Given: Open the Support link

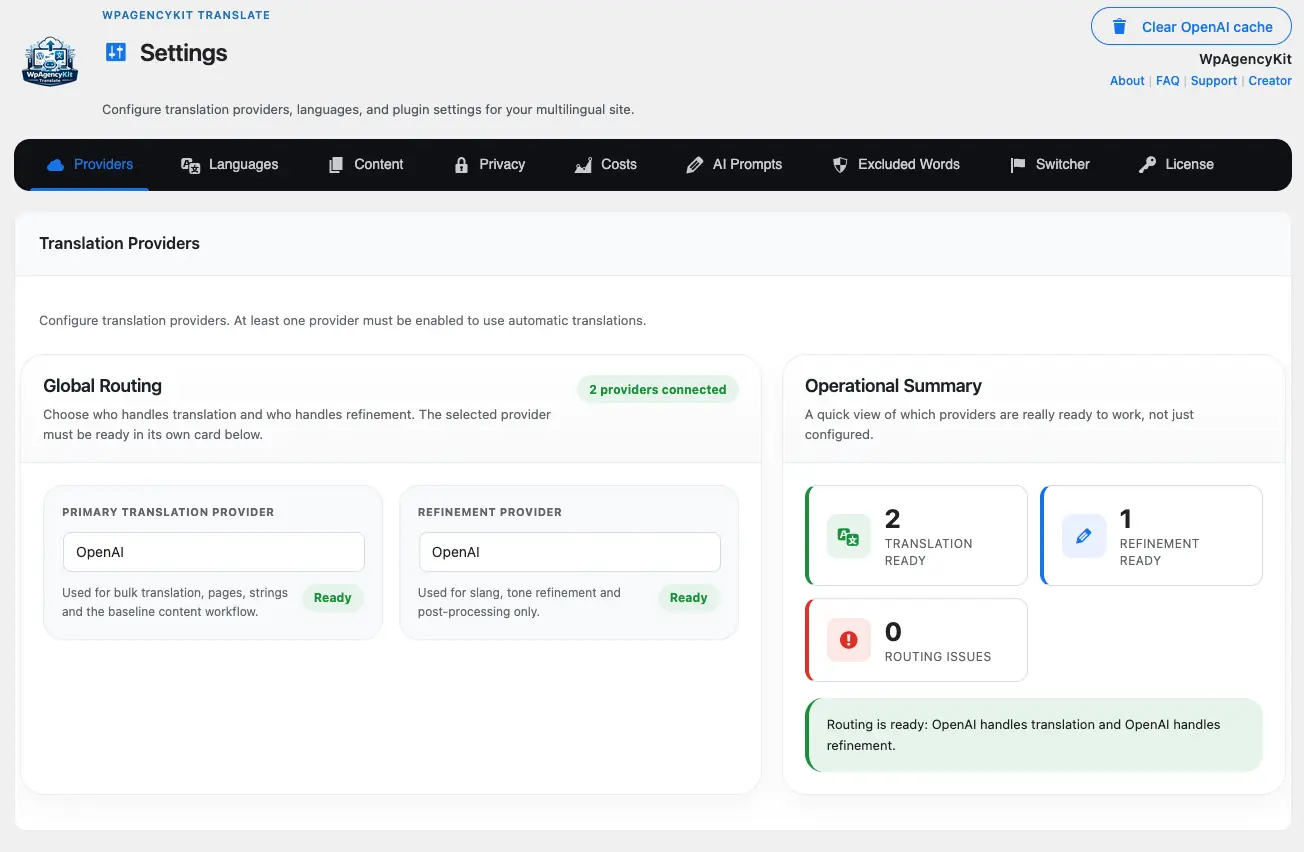Looking at the screenshot, I should coord(1214,81).
